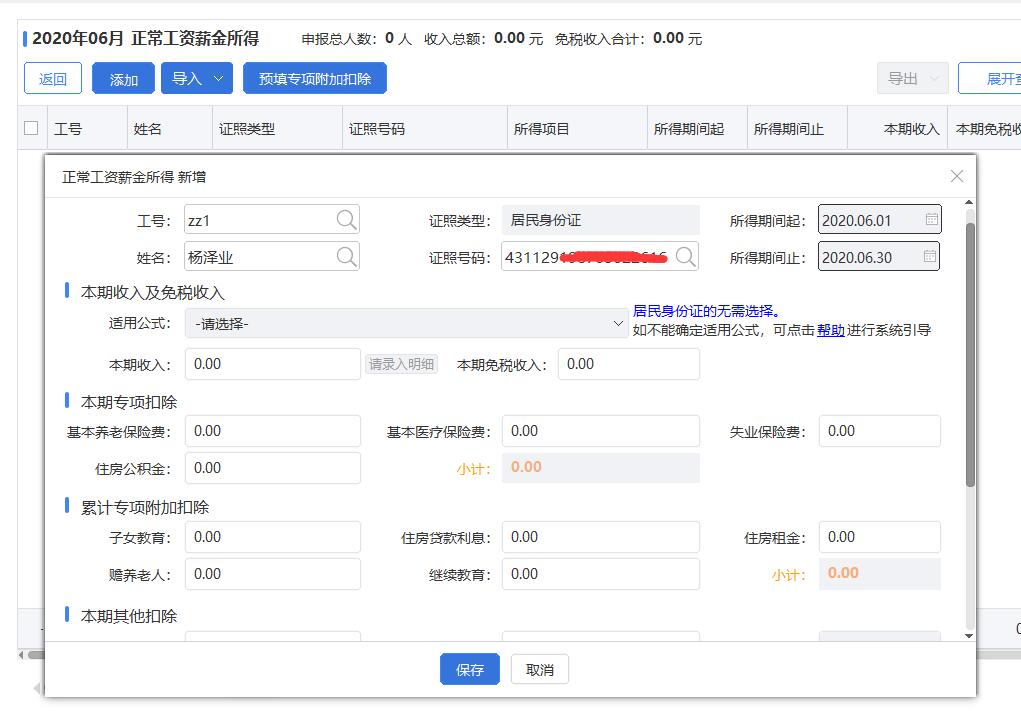Click the 本期收入及免税收入 section heading
Viewport: 1021px width, 711px height.
(152, 292)
